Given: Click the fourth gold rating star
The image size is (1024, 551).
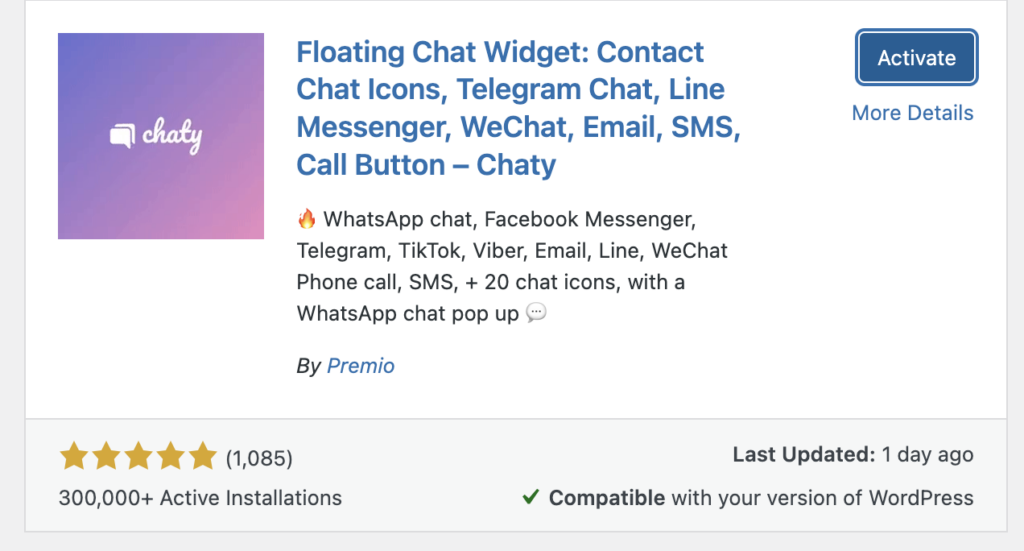Looking at the screenshot, I should click(170, 456).
